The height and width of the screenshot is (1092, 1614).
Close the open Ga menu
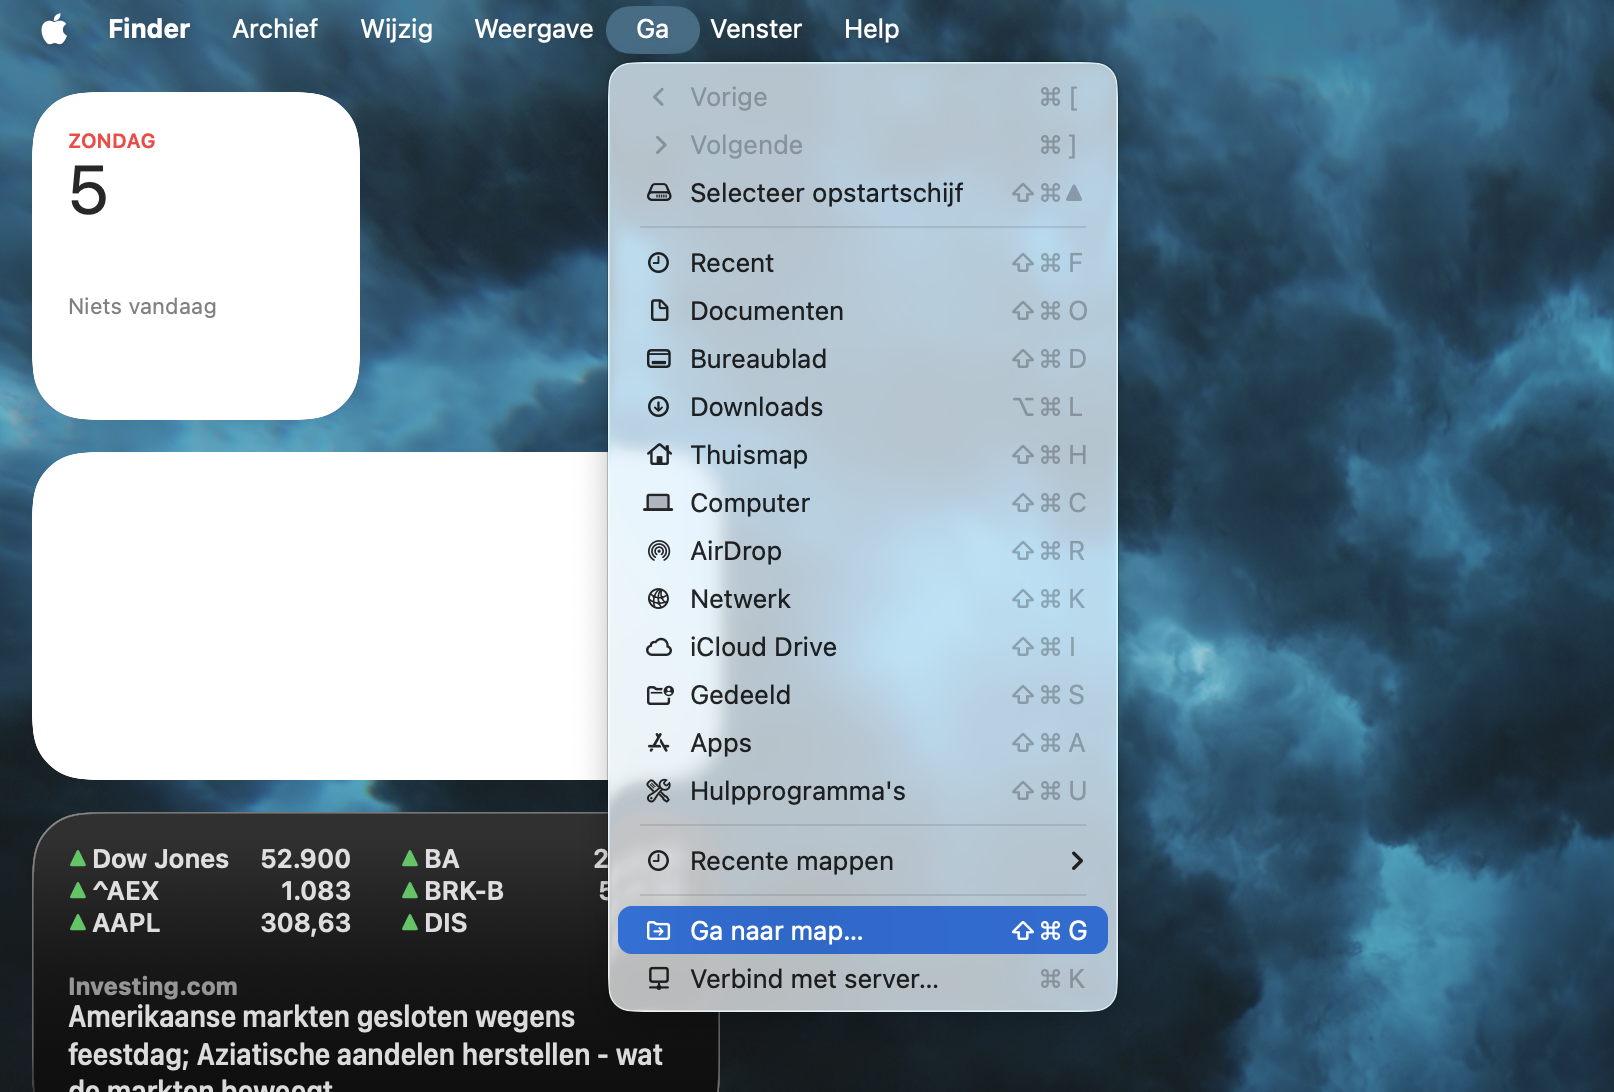click(x=653, y=29)
